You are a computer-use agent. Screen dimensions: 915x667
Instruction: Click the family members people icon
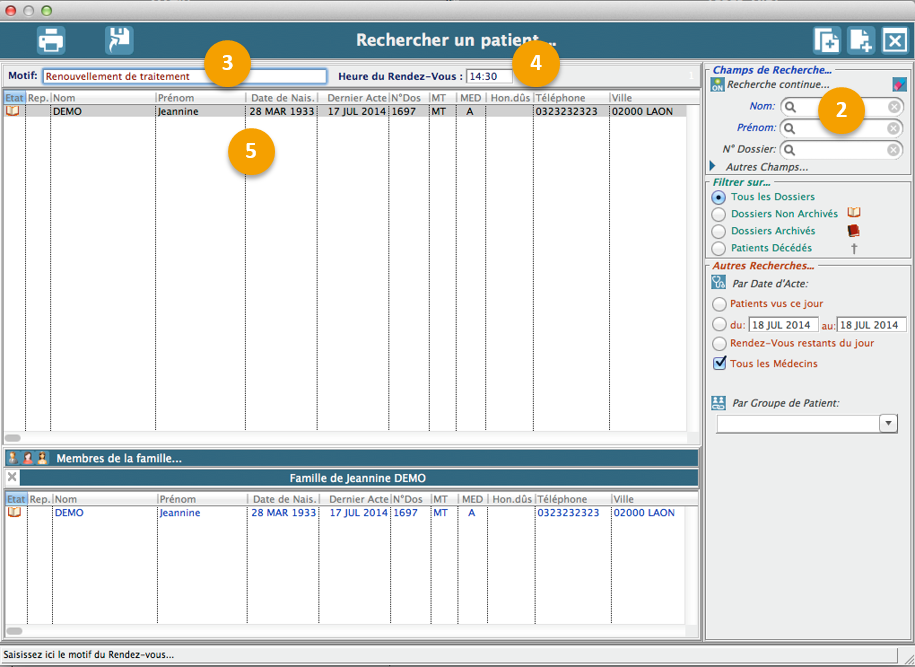pos(27,458)
